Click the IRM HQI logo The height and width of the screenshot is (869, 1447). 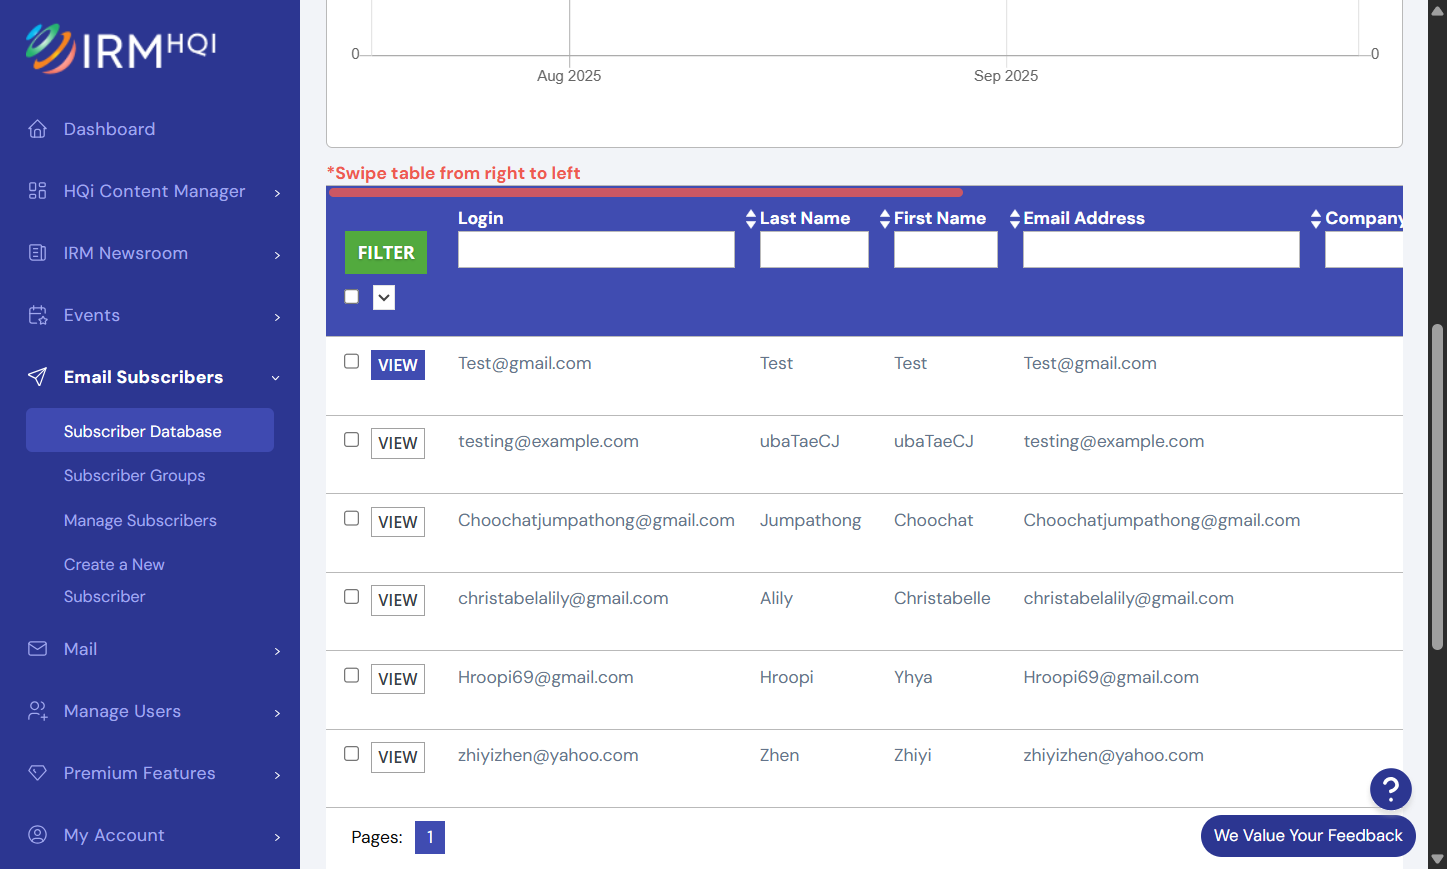(x=121, y=48)
